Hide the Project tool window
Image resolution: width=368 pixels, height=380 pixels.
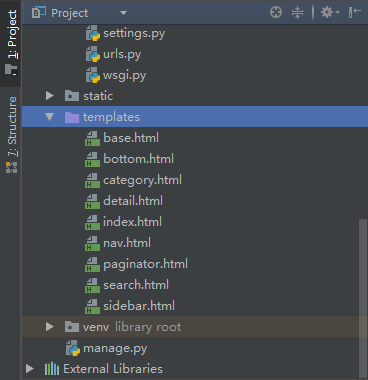click(355, 13)
